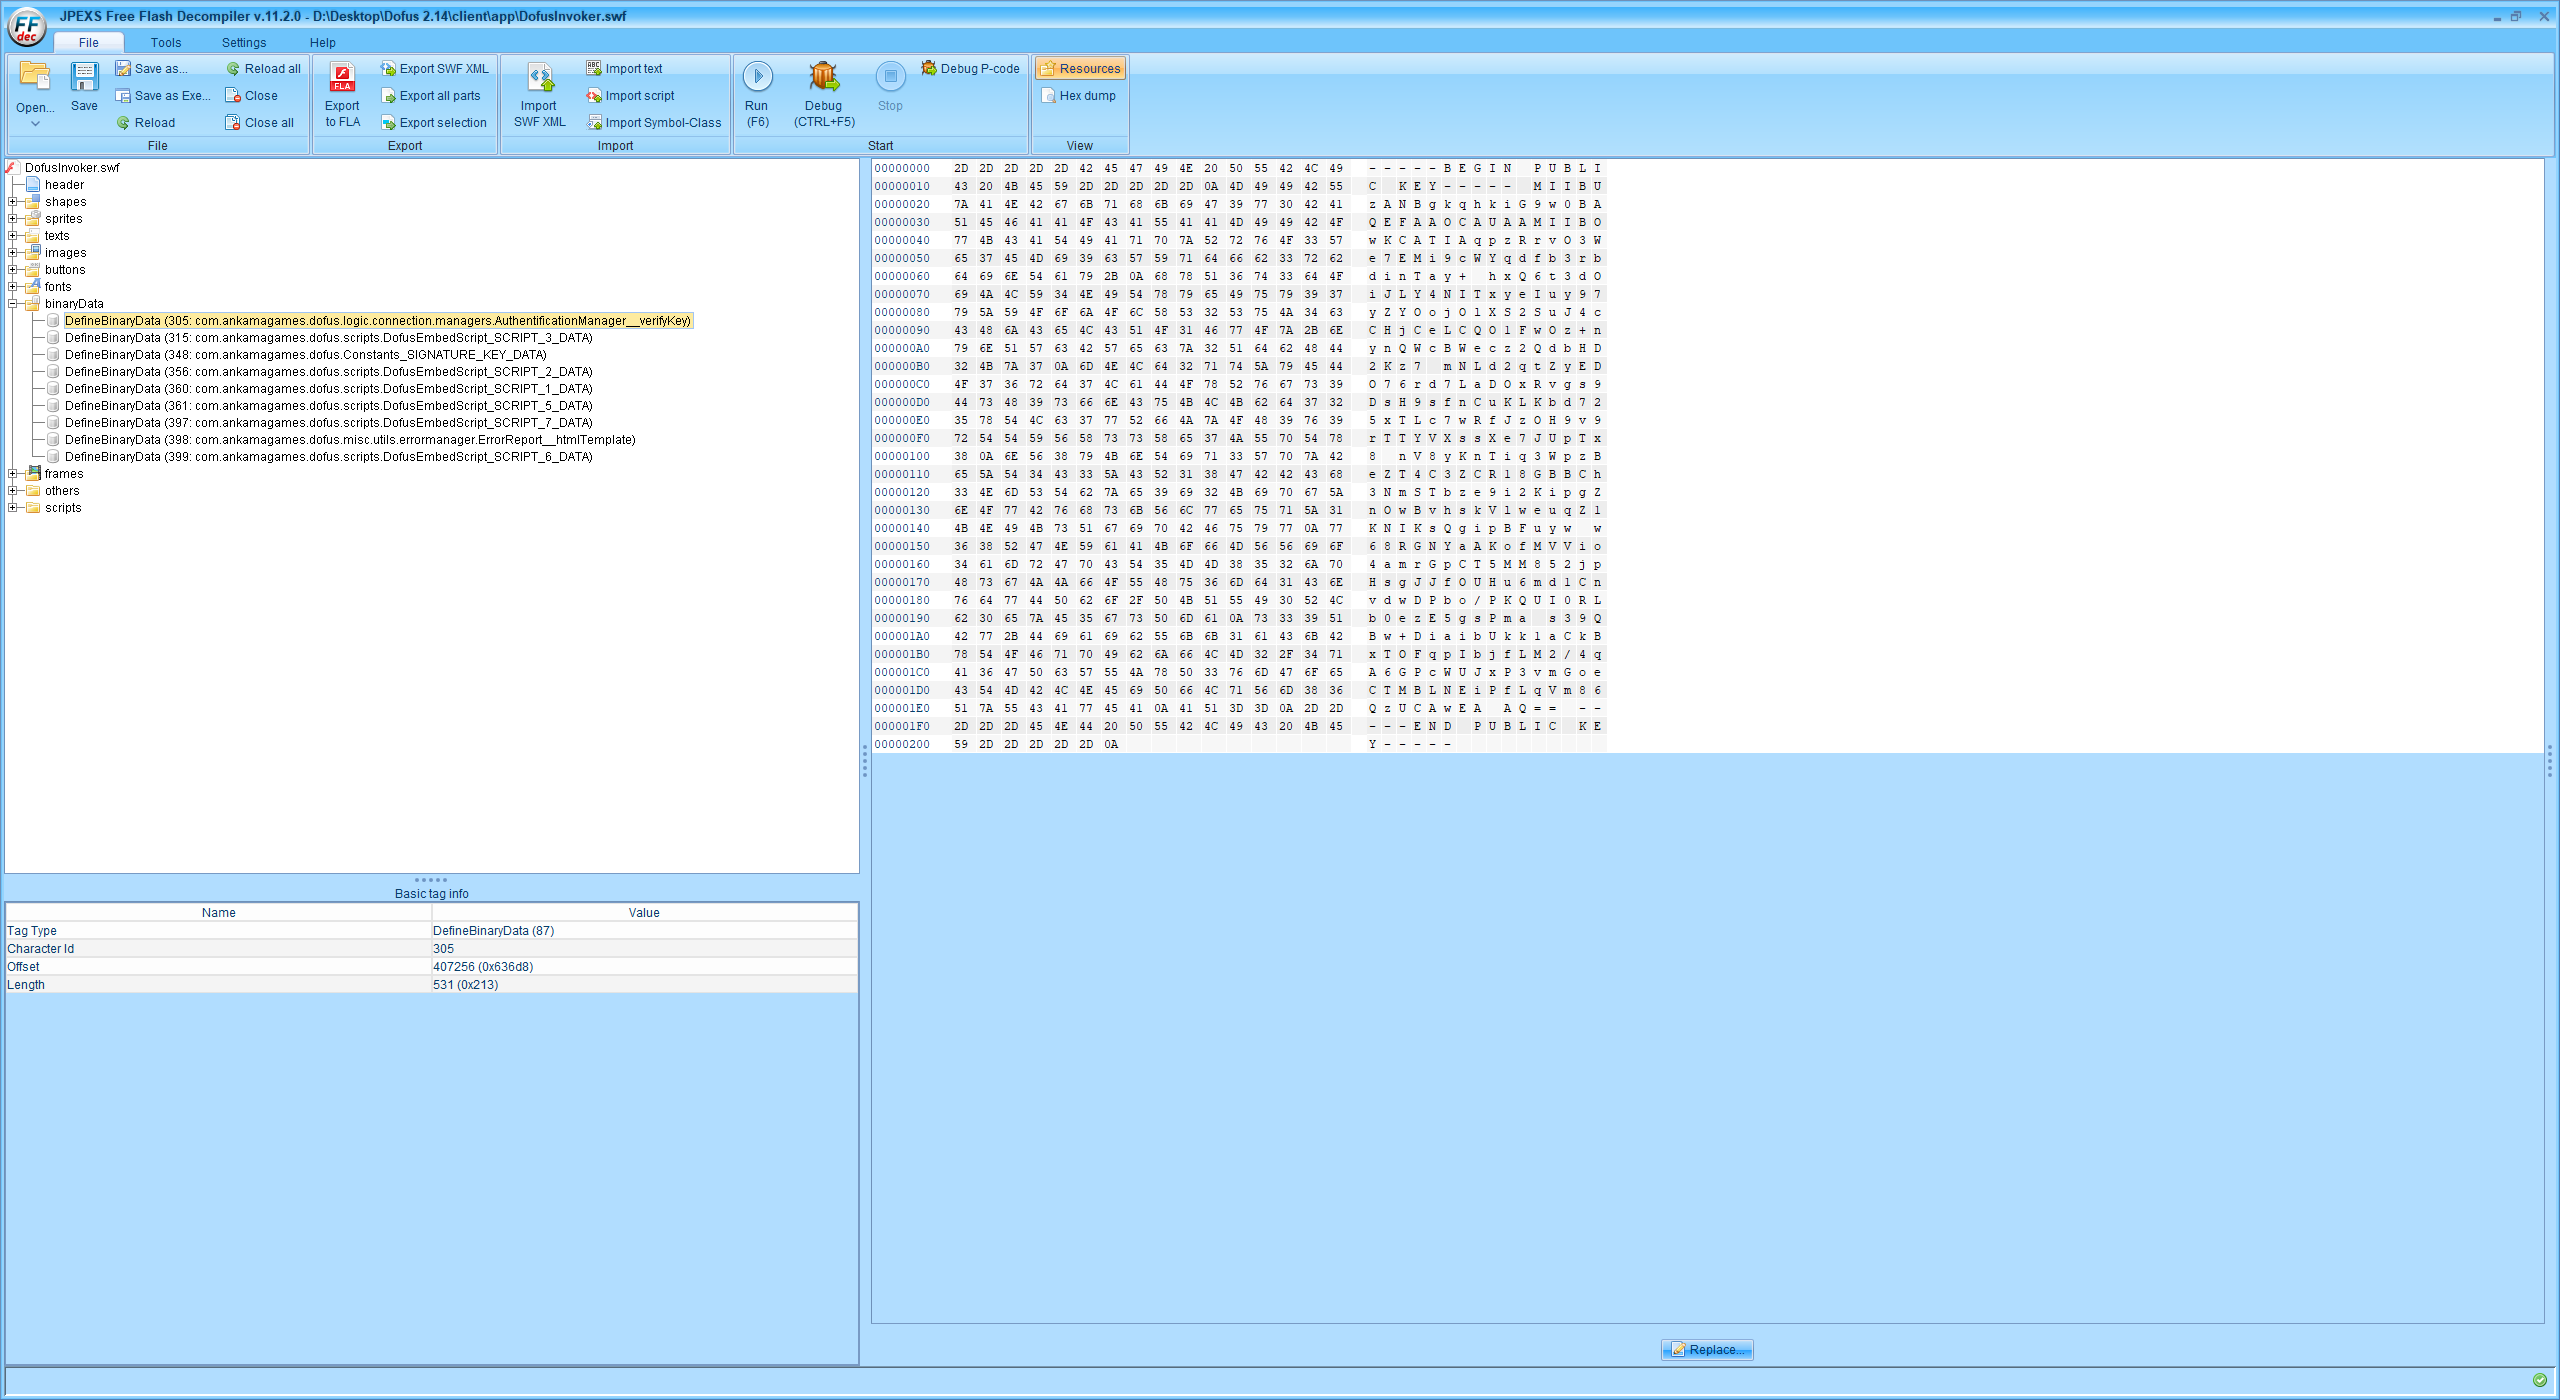This screenshot has width=2560, height=1400.
Task: Import SWF XML
Action: tap(539, 96)
